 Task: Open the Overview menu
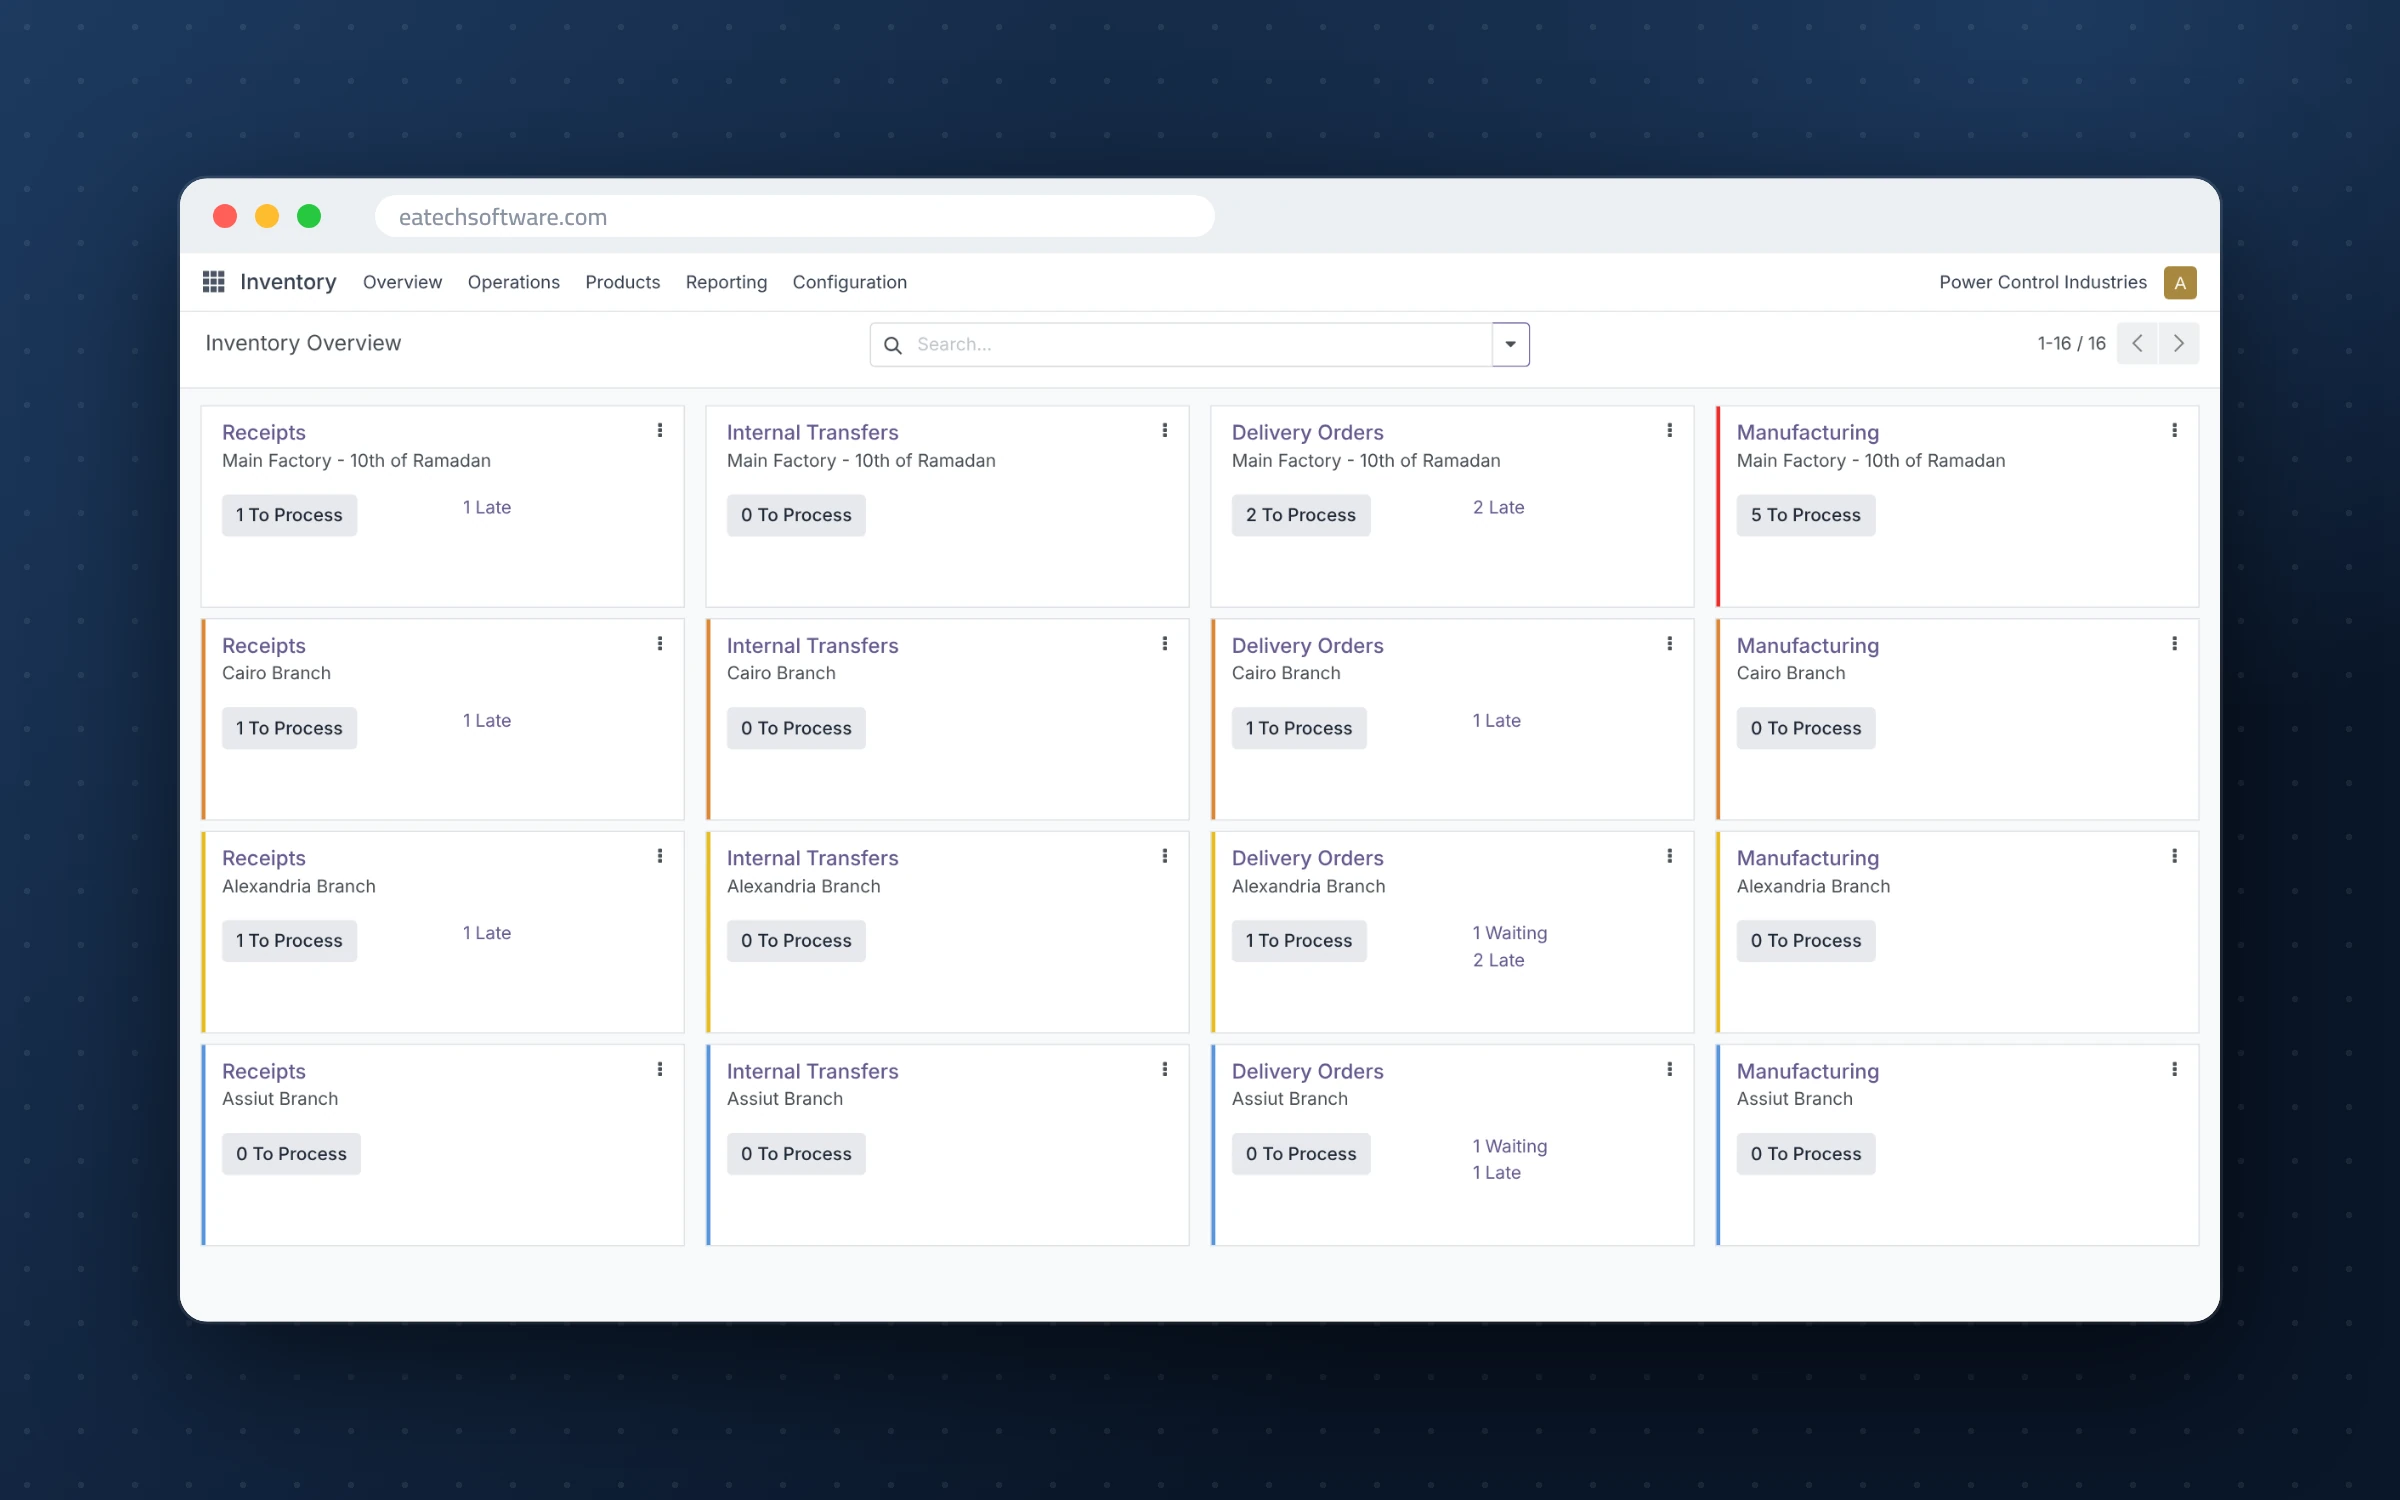(402, 283)
